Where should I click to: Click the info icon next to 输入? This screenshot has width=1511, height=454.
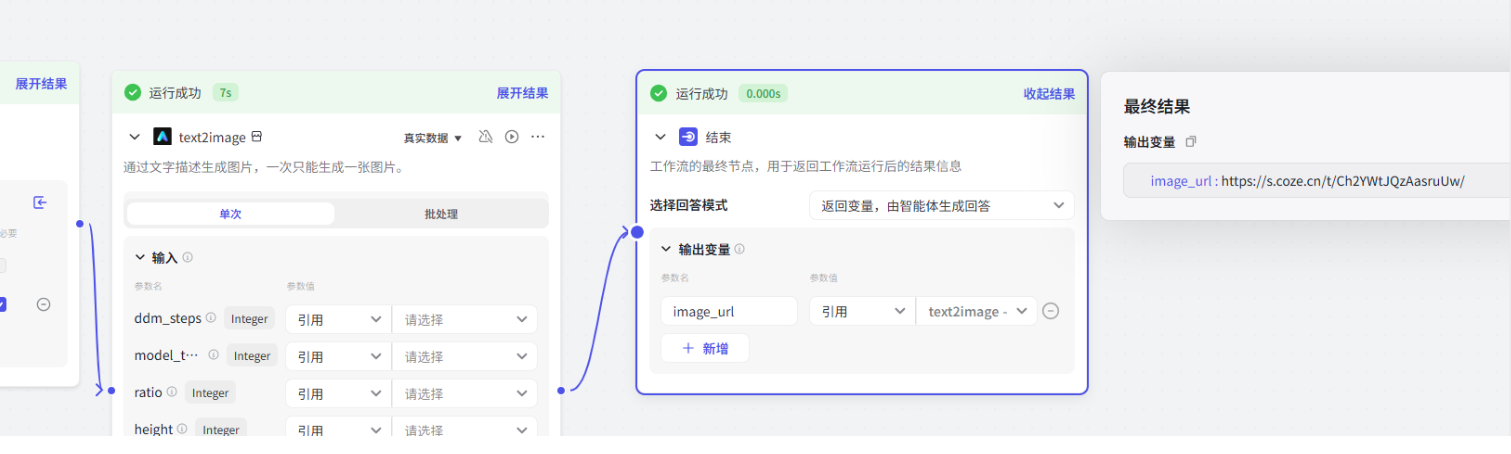tap(187, 257)
